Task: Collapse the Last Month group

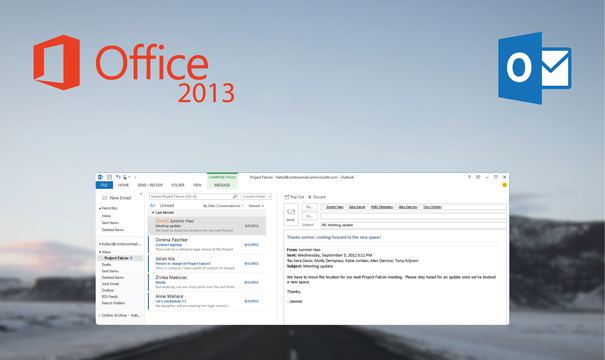Action: (x=153, y=213)
